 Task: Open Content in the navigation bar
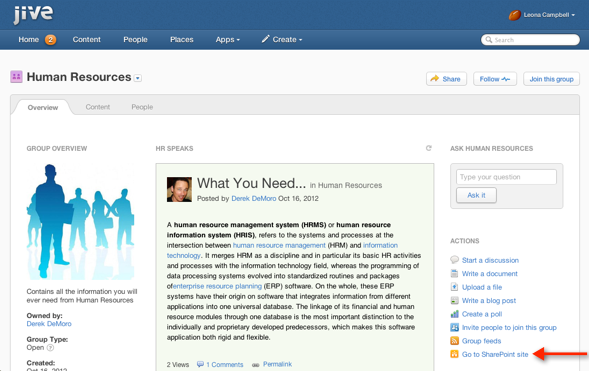coord(86,39)
